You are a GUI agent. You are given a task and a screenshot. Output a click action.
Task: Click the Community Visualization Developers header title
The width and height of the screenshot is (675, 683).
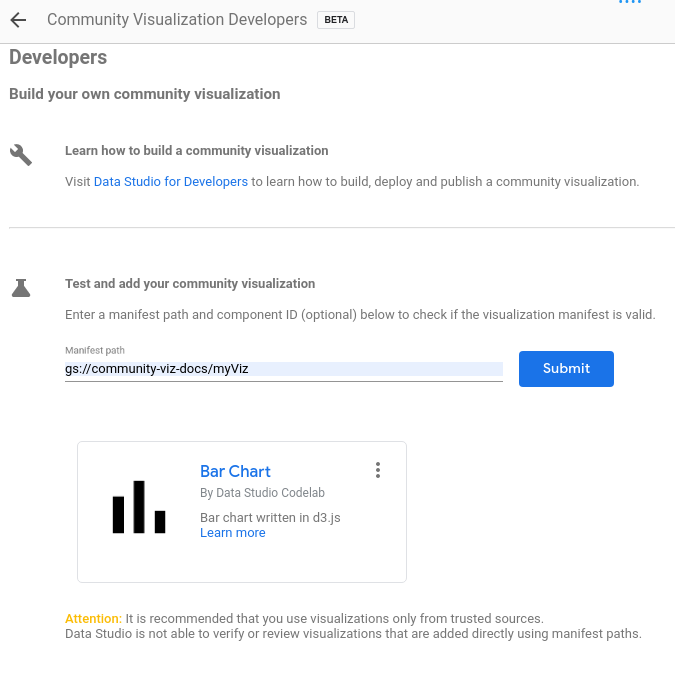[177, 20]
